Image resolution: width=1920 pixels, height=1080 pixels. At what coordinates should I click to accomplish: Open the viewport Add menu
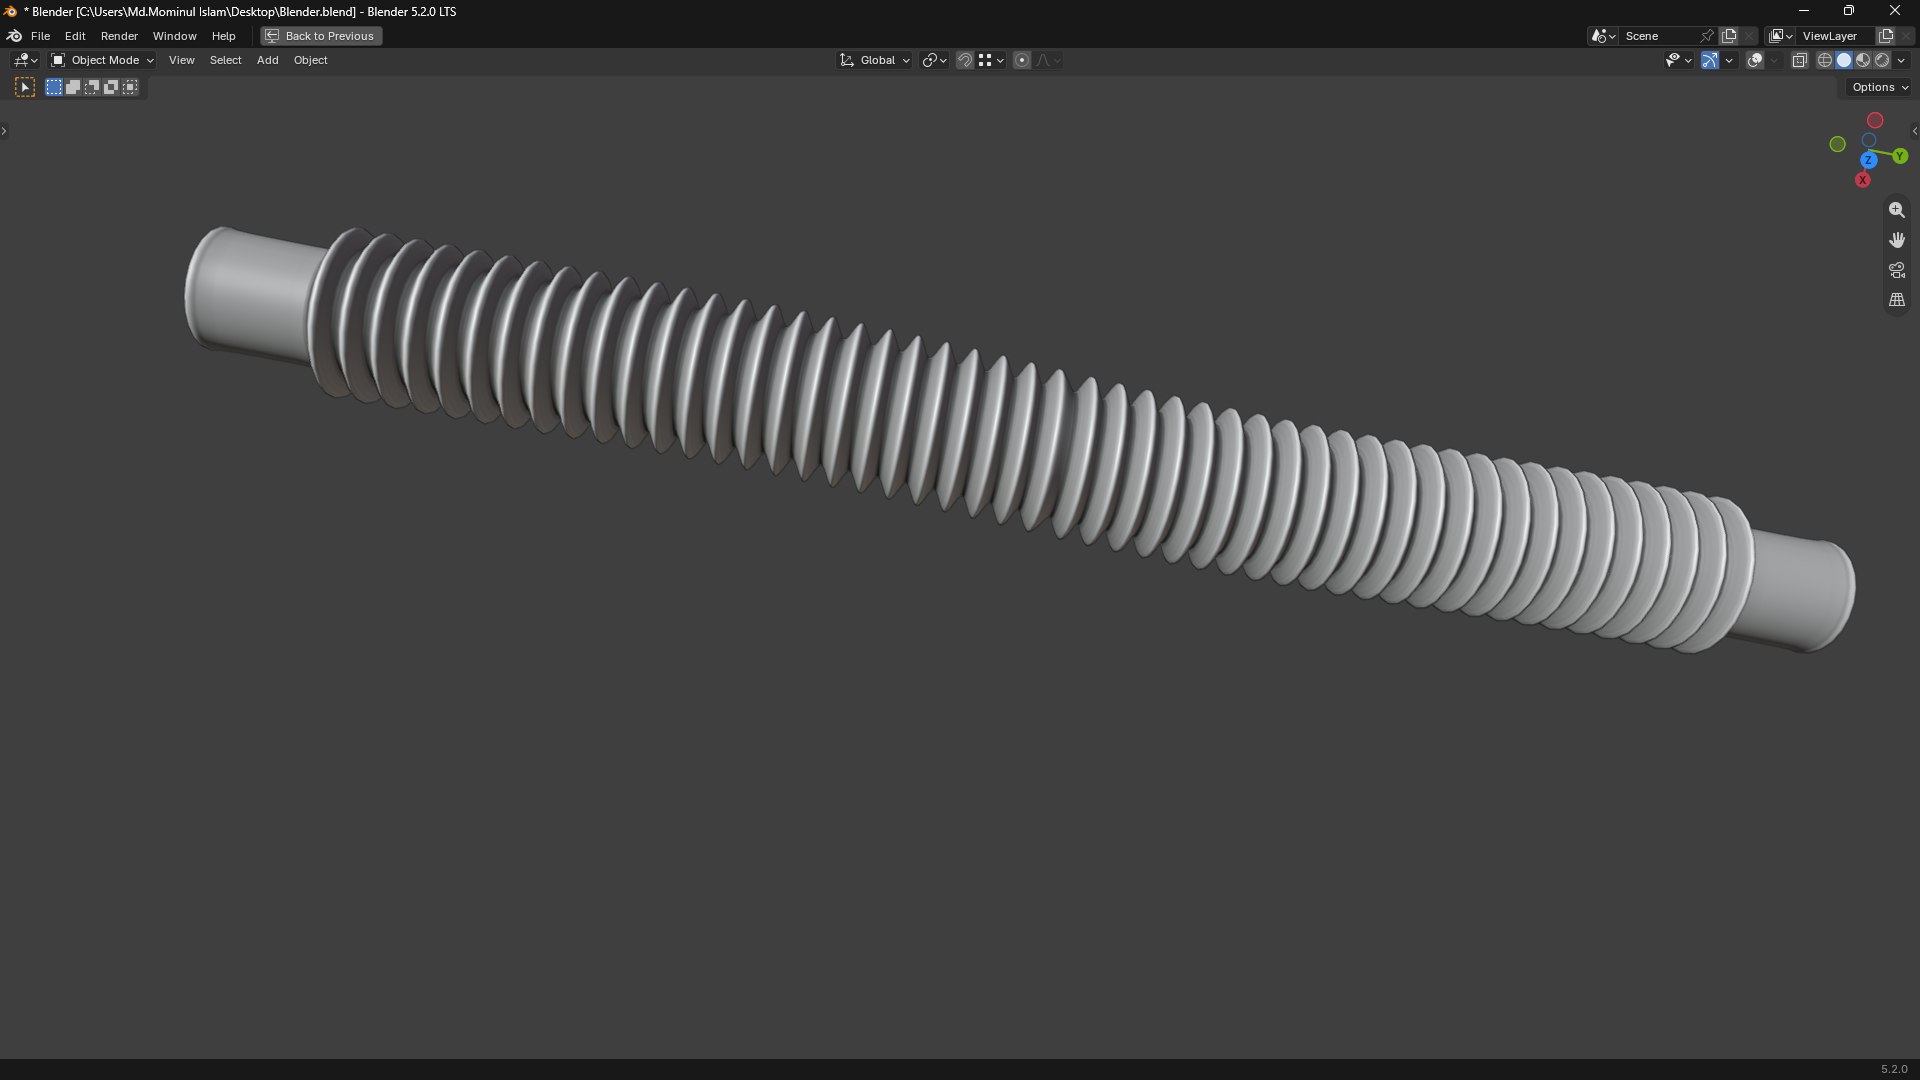[267, 60]
